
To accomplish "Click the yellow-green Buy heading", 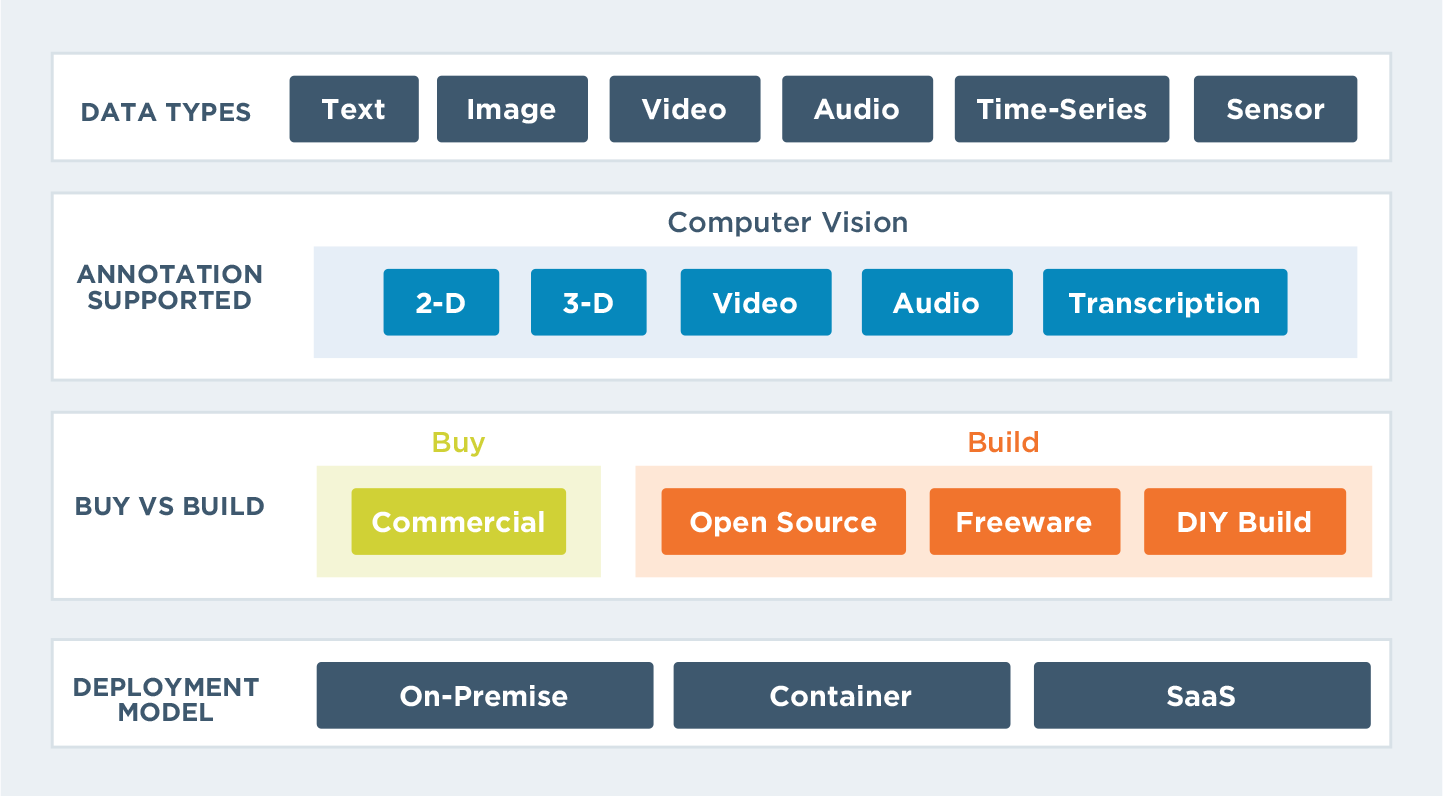I will pos(459,442).
